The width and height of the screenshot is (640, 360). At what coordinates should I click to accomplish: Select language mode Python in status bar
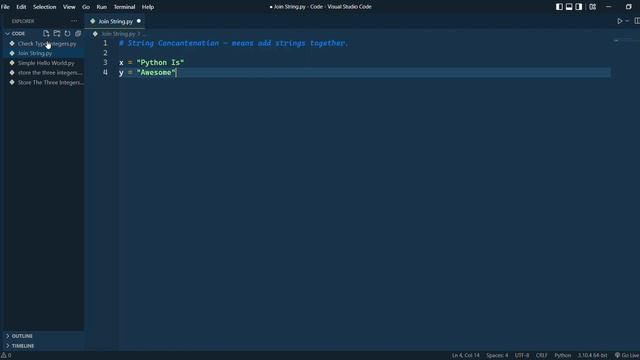click(562, 356)
